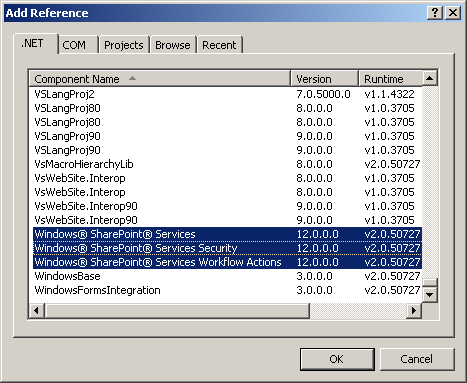This screenshot has width=467, height=383.
Task: Click the Cancel button
Action: click(x=417, y=359)
